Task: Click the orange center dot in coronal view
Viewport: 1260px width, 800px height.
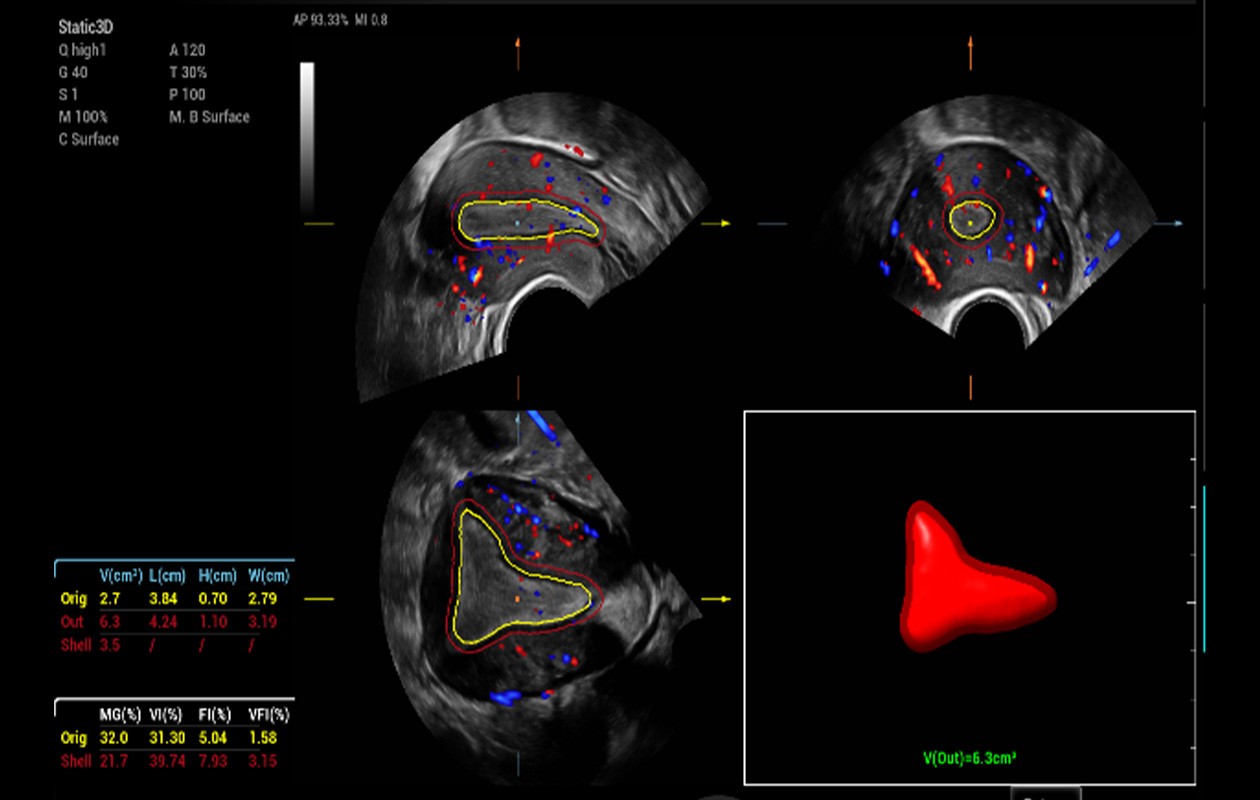Action: 517,599
